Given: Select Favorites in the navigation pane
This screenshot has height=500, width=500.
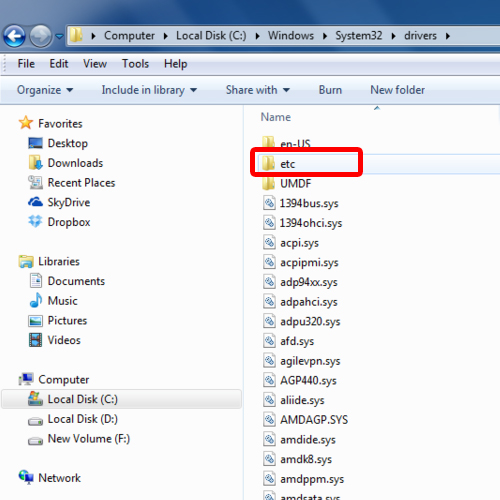Looking at the screenshot, I should tap(60, 124).
